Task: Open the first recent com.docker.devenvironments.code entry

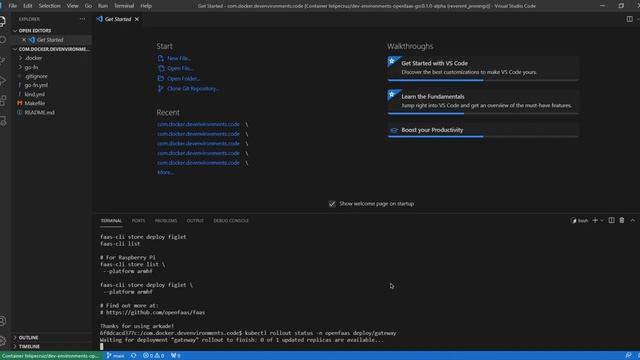Action: [x=198, y=124]
